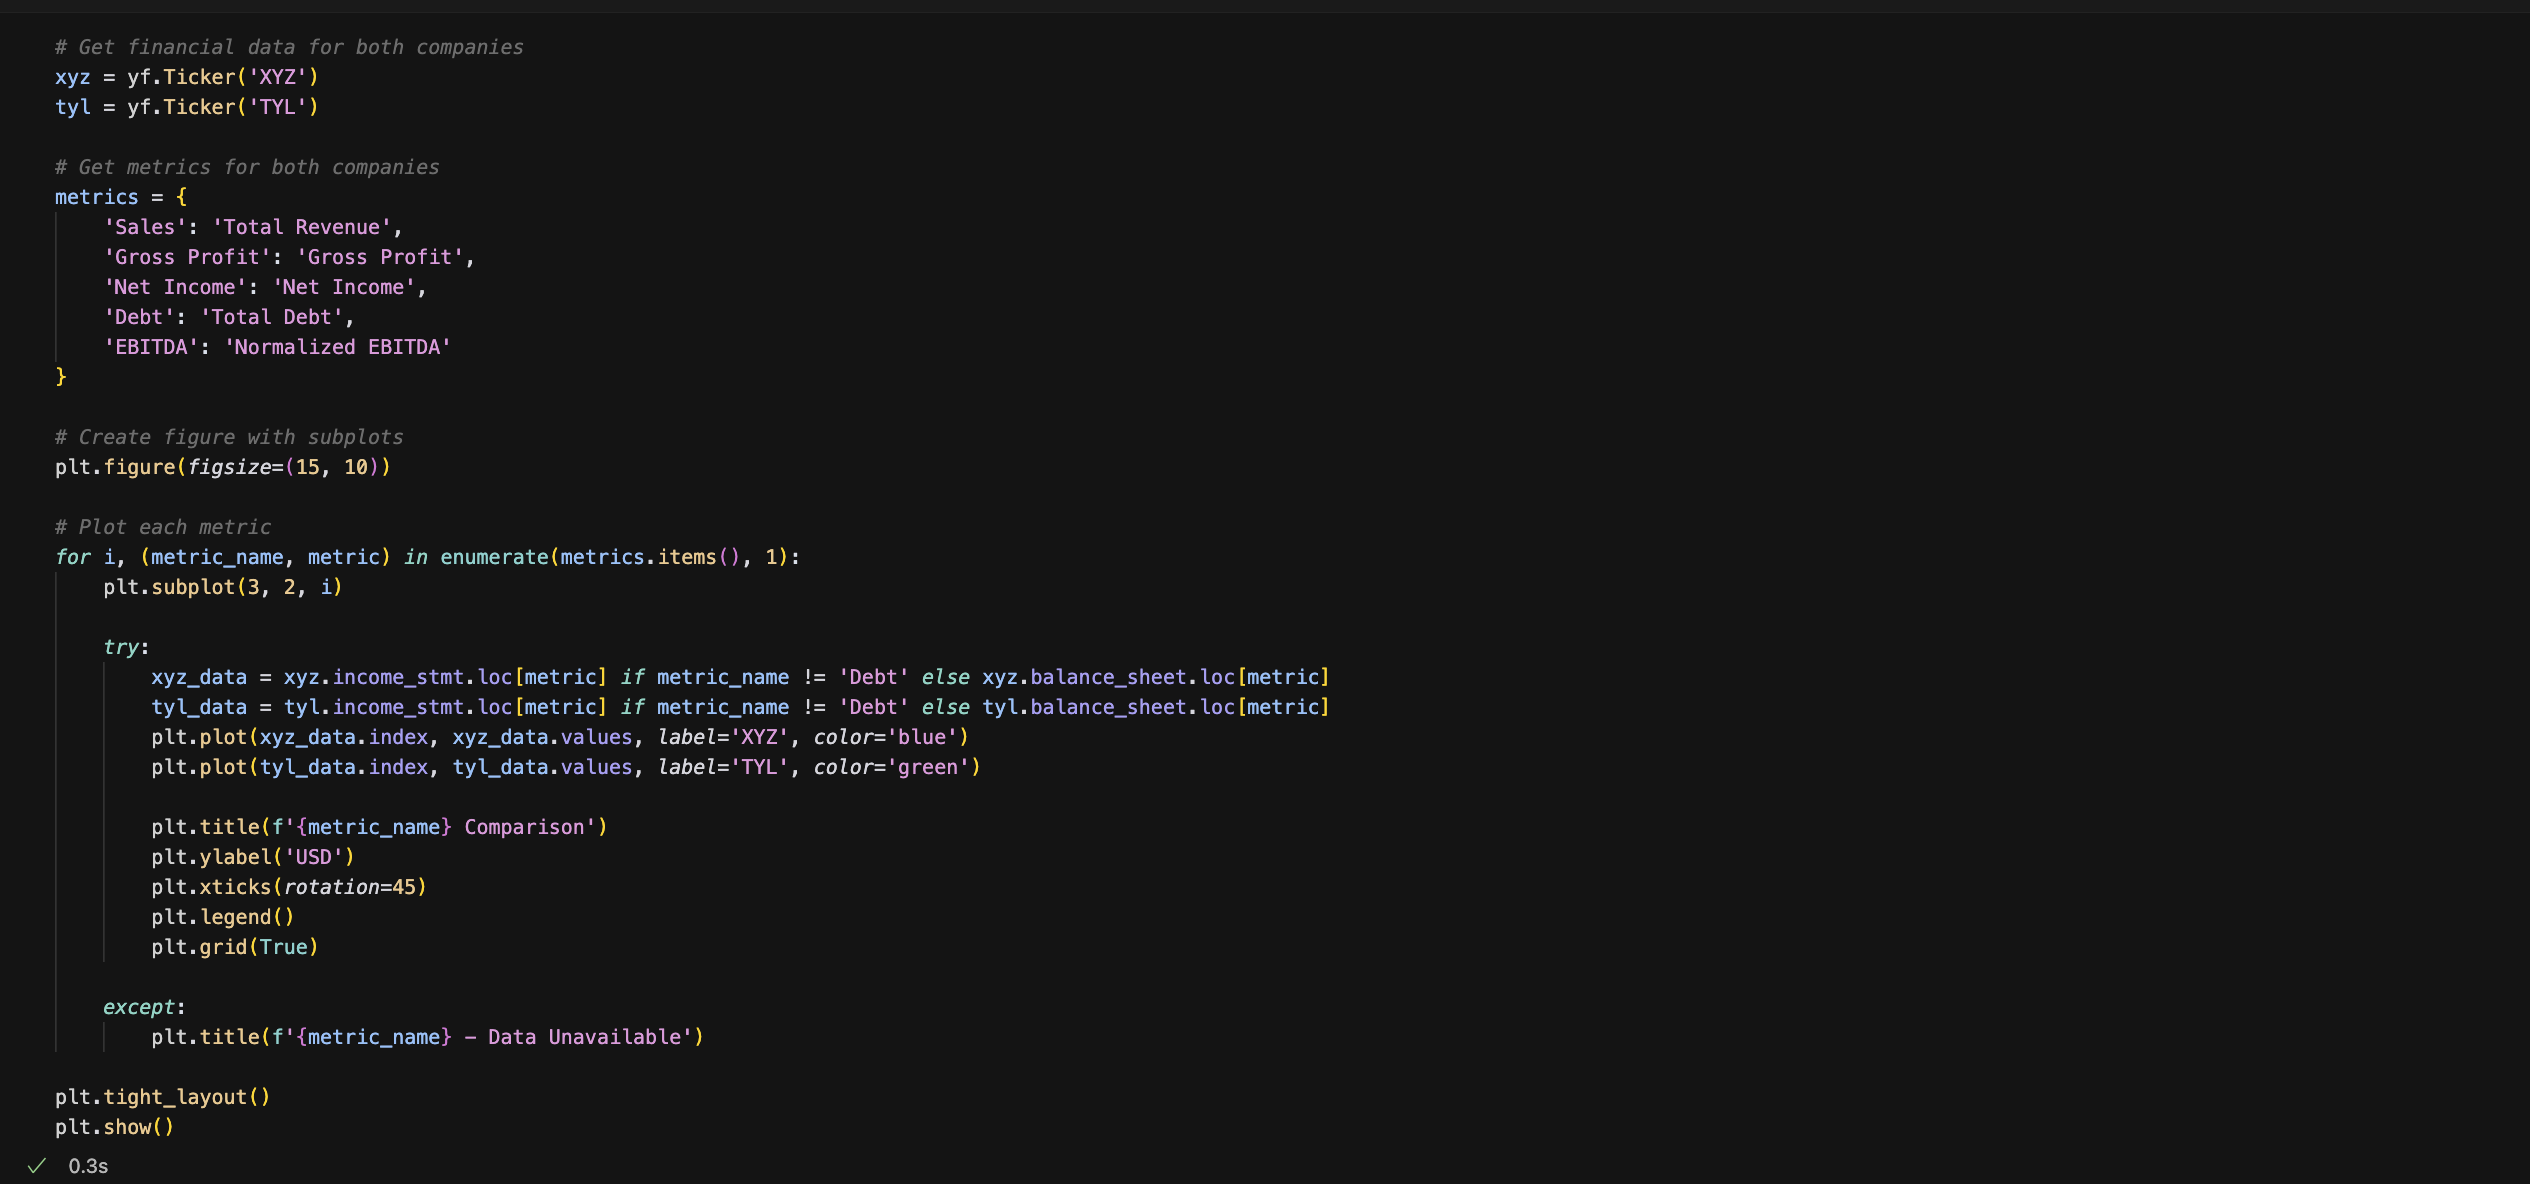The width and height of the screenshot is (2530, 1184).
Task: Click the 0.3s execution time label
Action: click(88, 1166)
